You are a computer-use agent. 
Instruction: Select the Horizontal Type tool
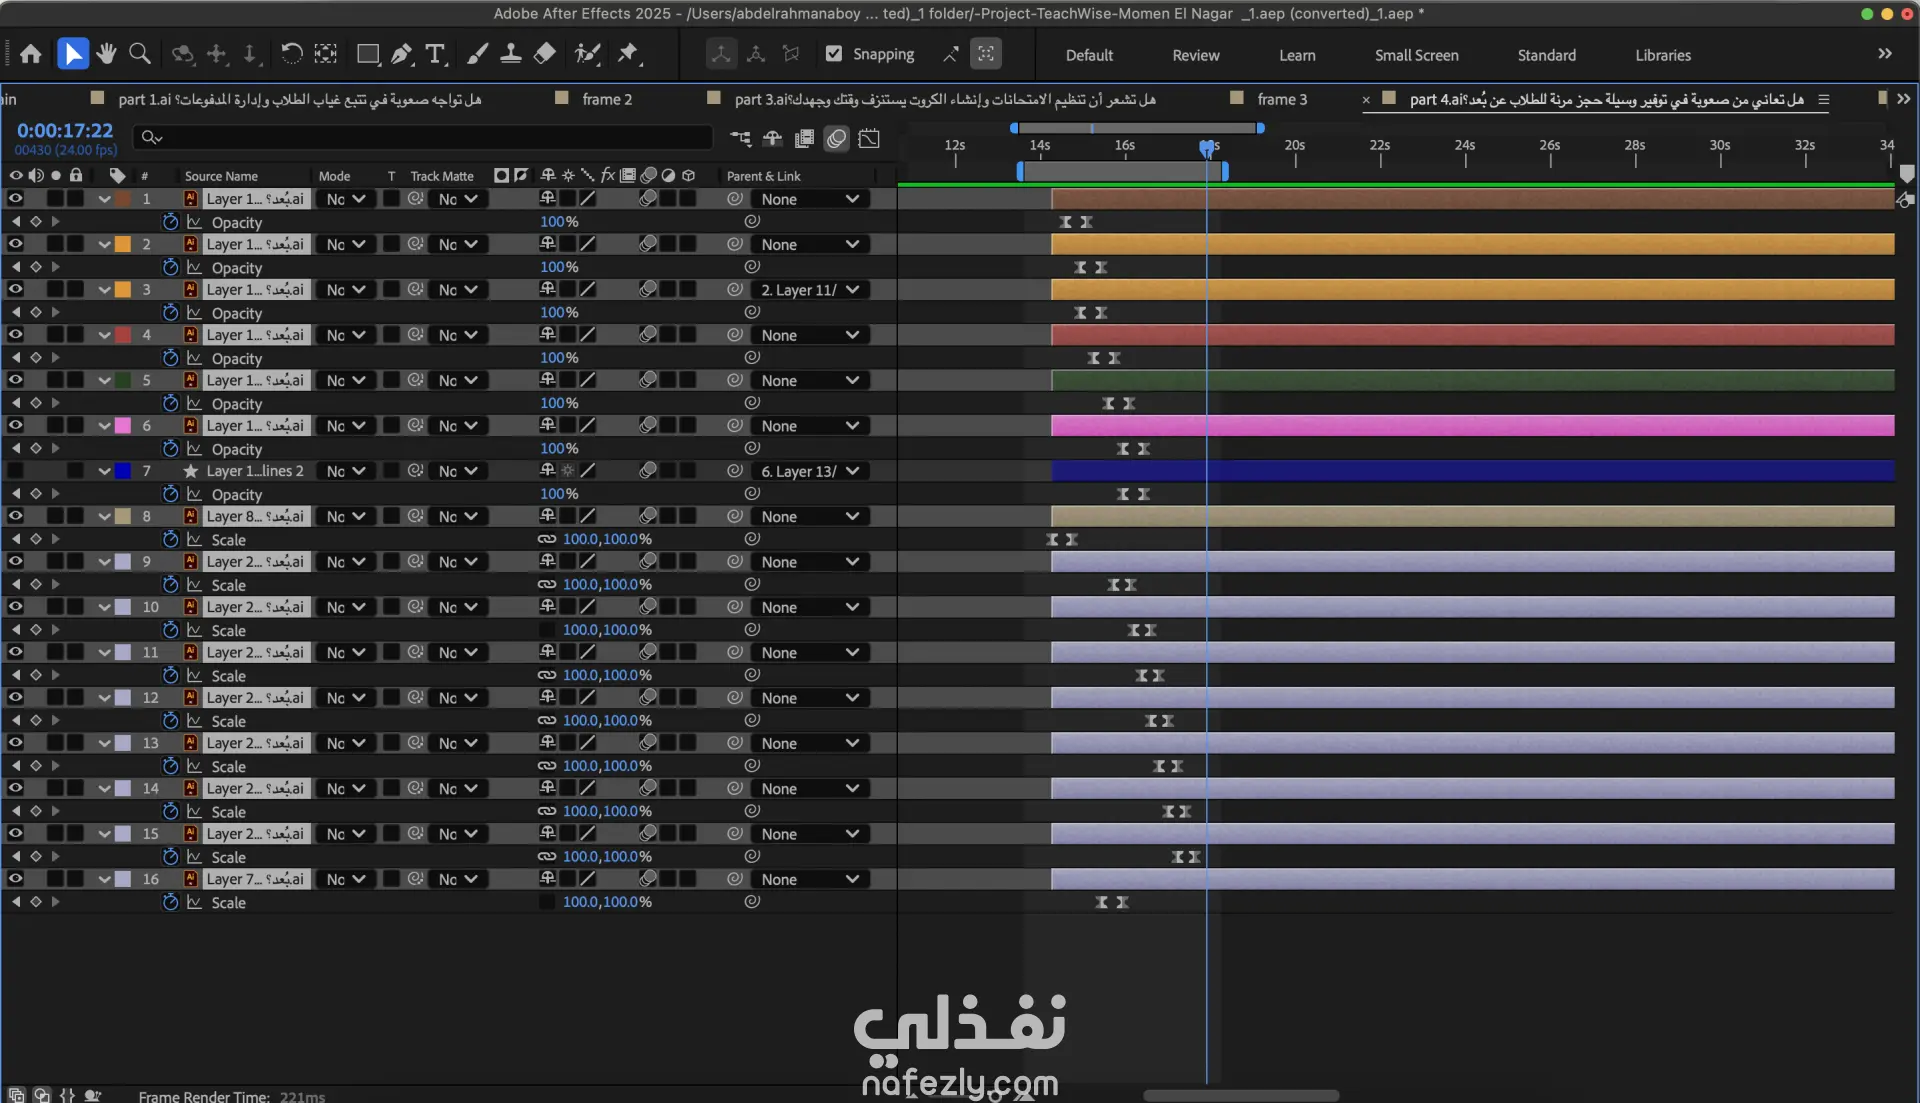(x=435, y=54)
